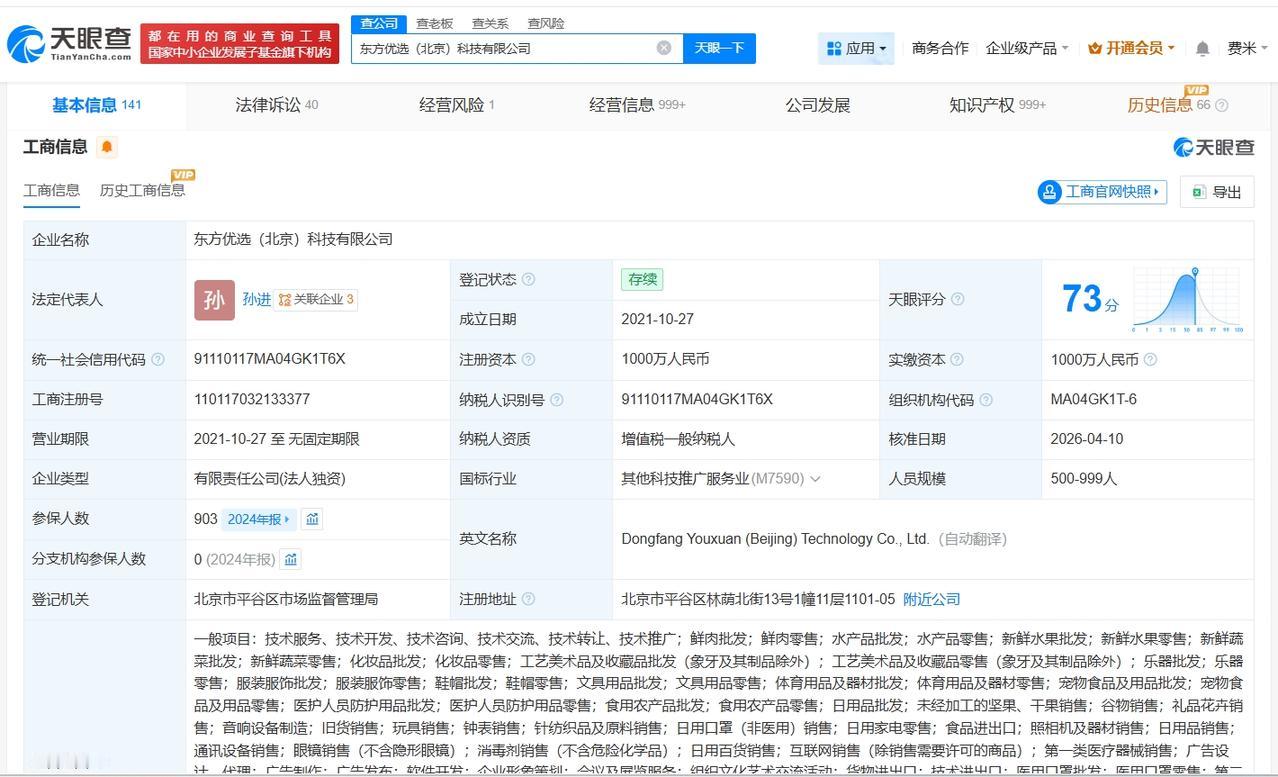Image resolution: width=1278 pixels, height=777 pixels.
Task: Select 查公司 search tab
Action: (379, 23)
